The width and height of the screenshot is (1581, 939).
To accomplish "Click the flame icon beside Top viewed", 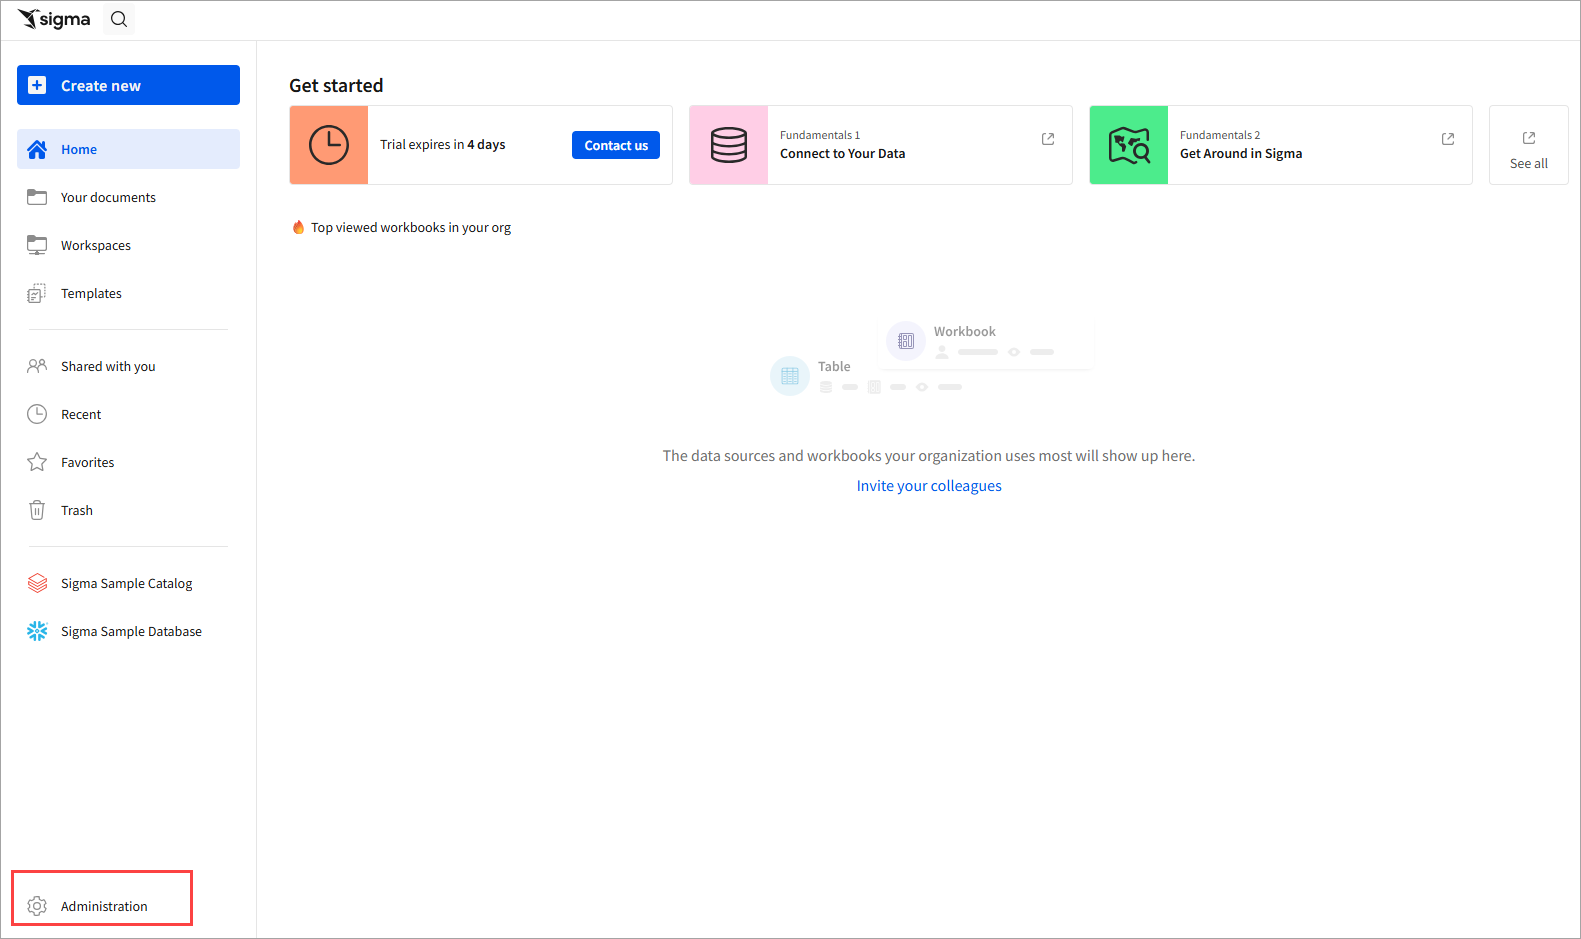I will [298, 227].
